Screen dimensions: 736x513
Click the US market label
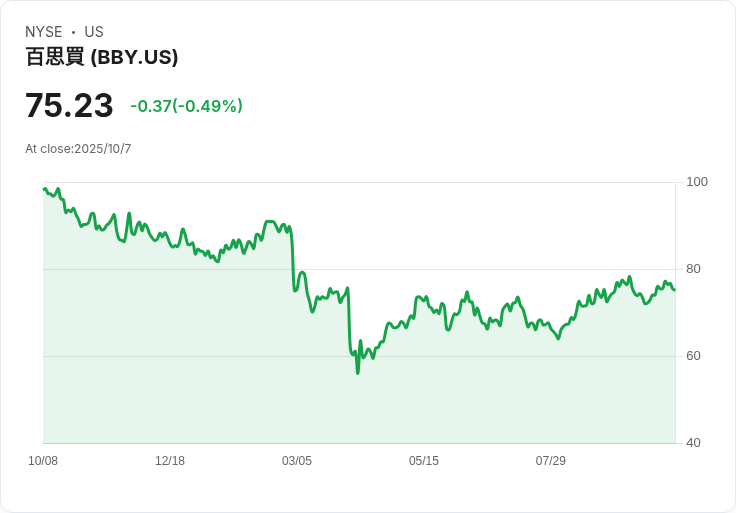pos(94,32)
